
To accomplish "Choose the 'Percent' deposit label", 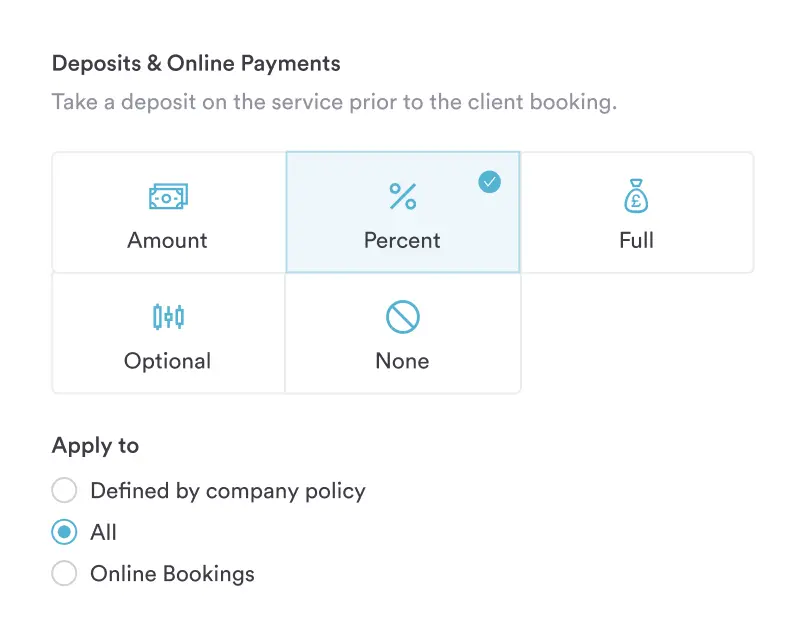I will pos(403,240).
